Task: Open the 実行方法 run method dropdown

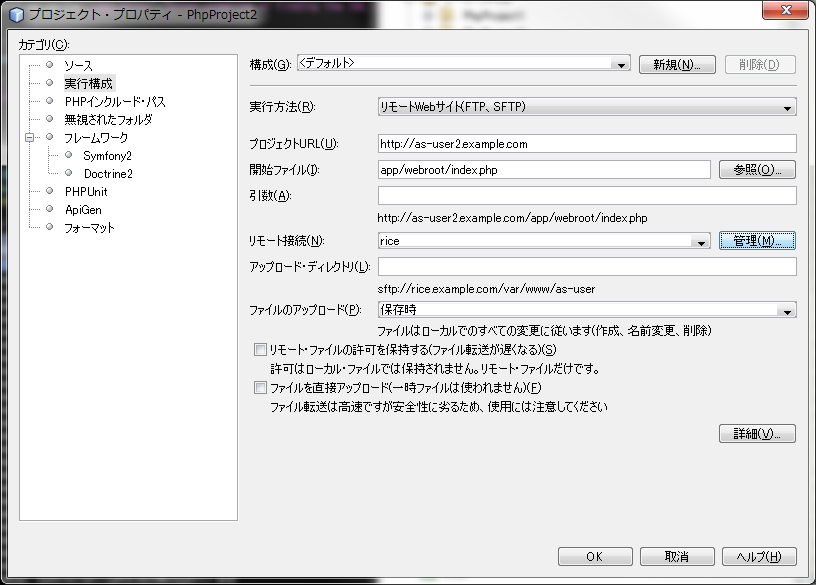Action: coord(587,107)
